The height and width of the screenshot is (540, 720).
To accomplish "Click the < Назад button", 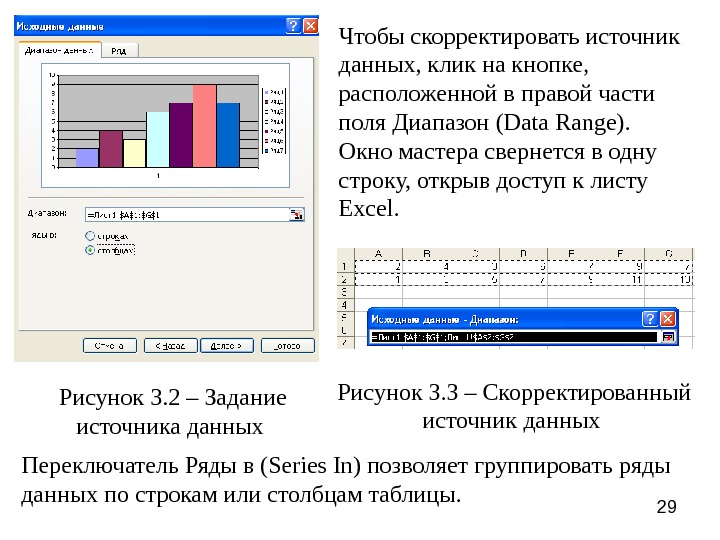I will (x=170, y=345).
